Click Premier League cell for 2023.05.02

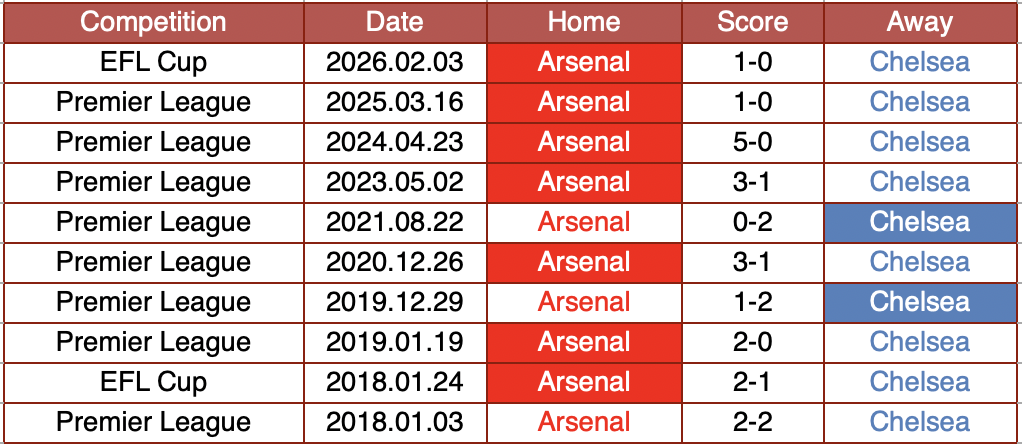pos(153,182)
